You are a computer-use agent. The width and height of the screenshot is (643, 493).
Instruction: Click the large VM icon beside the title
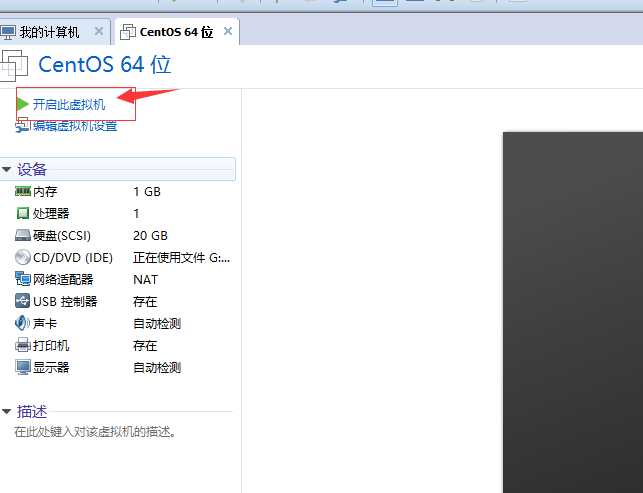(x=14, y=65)
